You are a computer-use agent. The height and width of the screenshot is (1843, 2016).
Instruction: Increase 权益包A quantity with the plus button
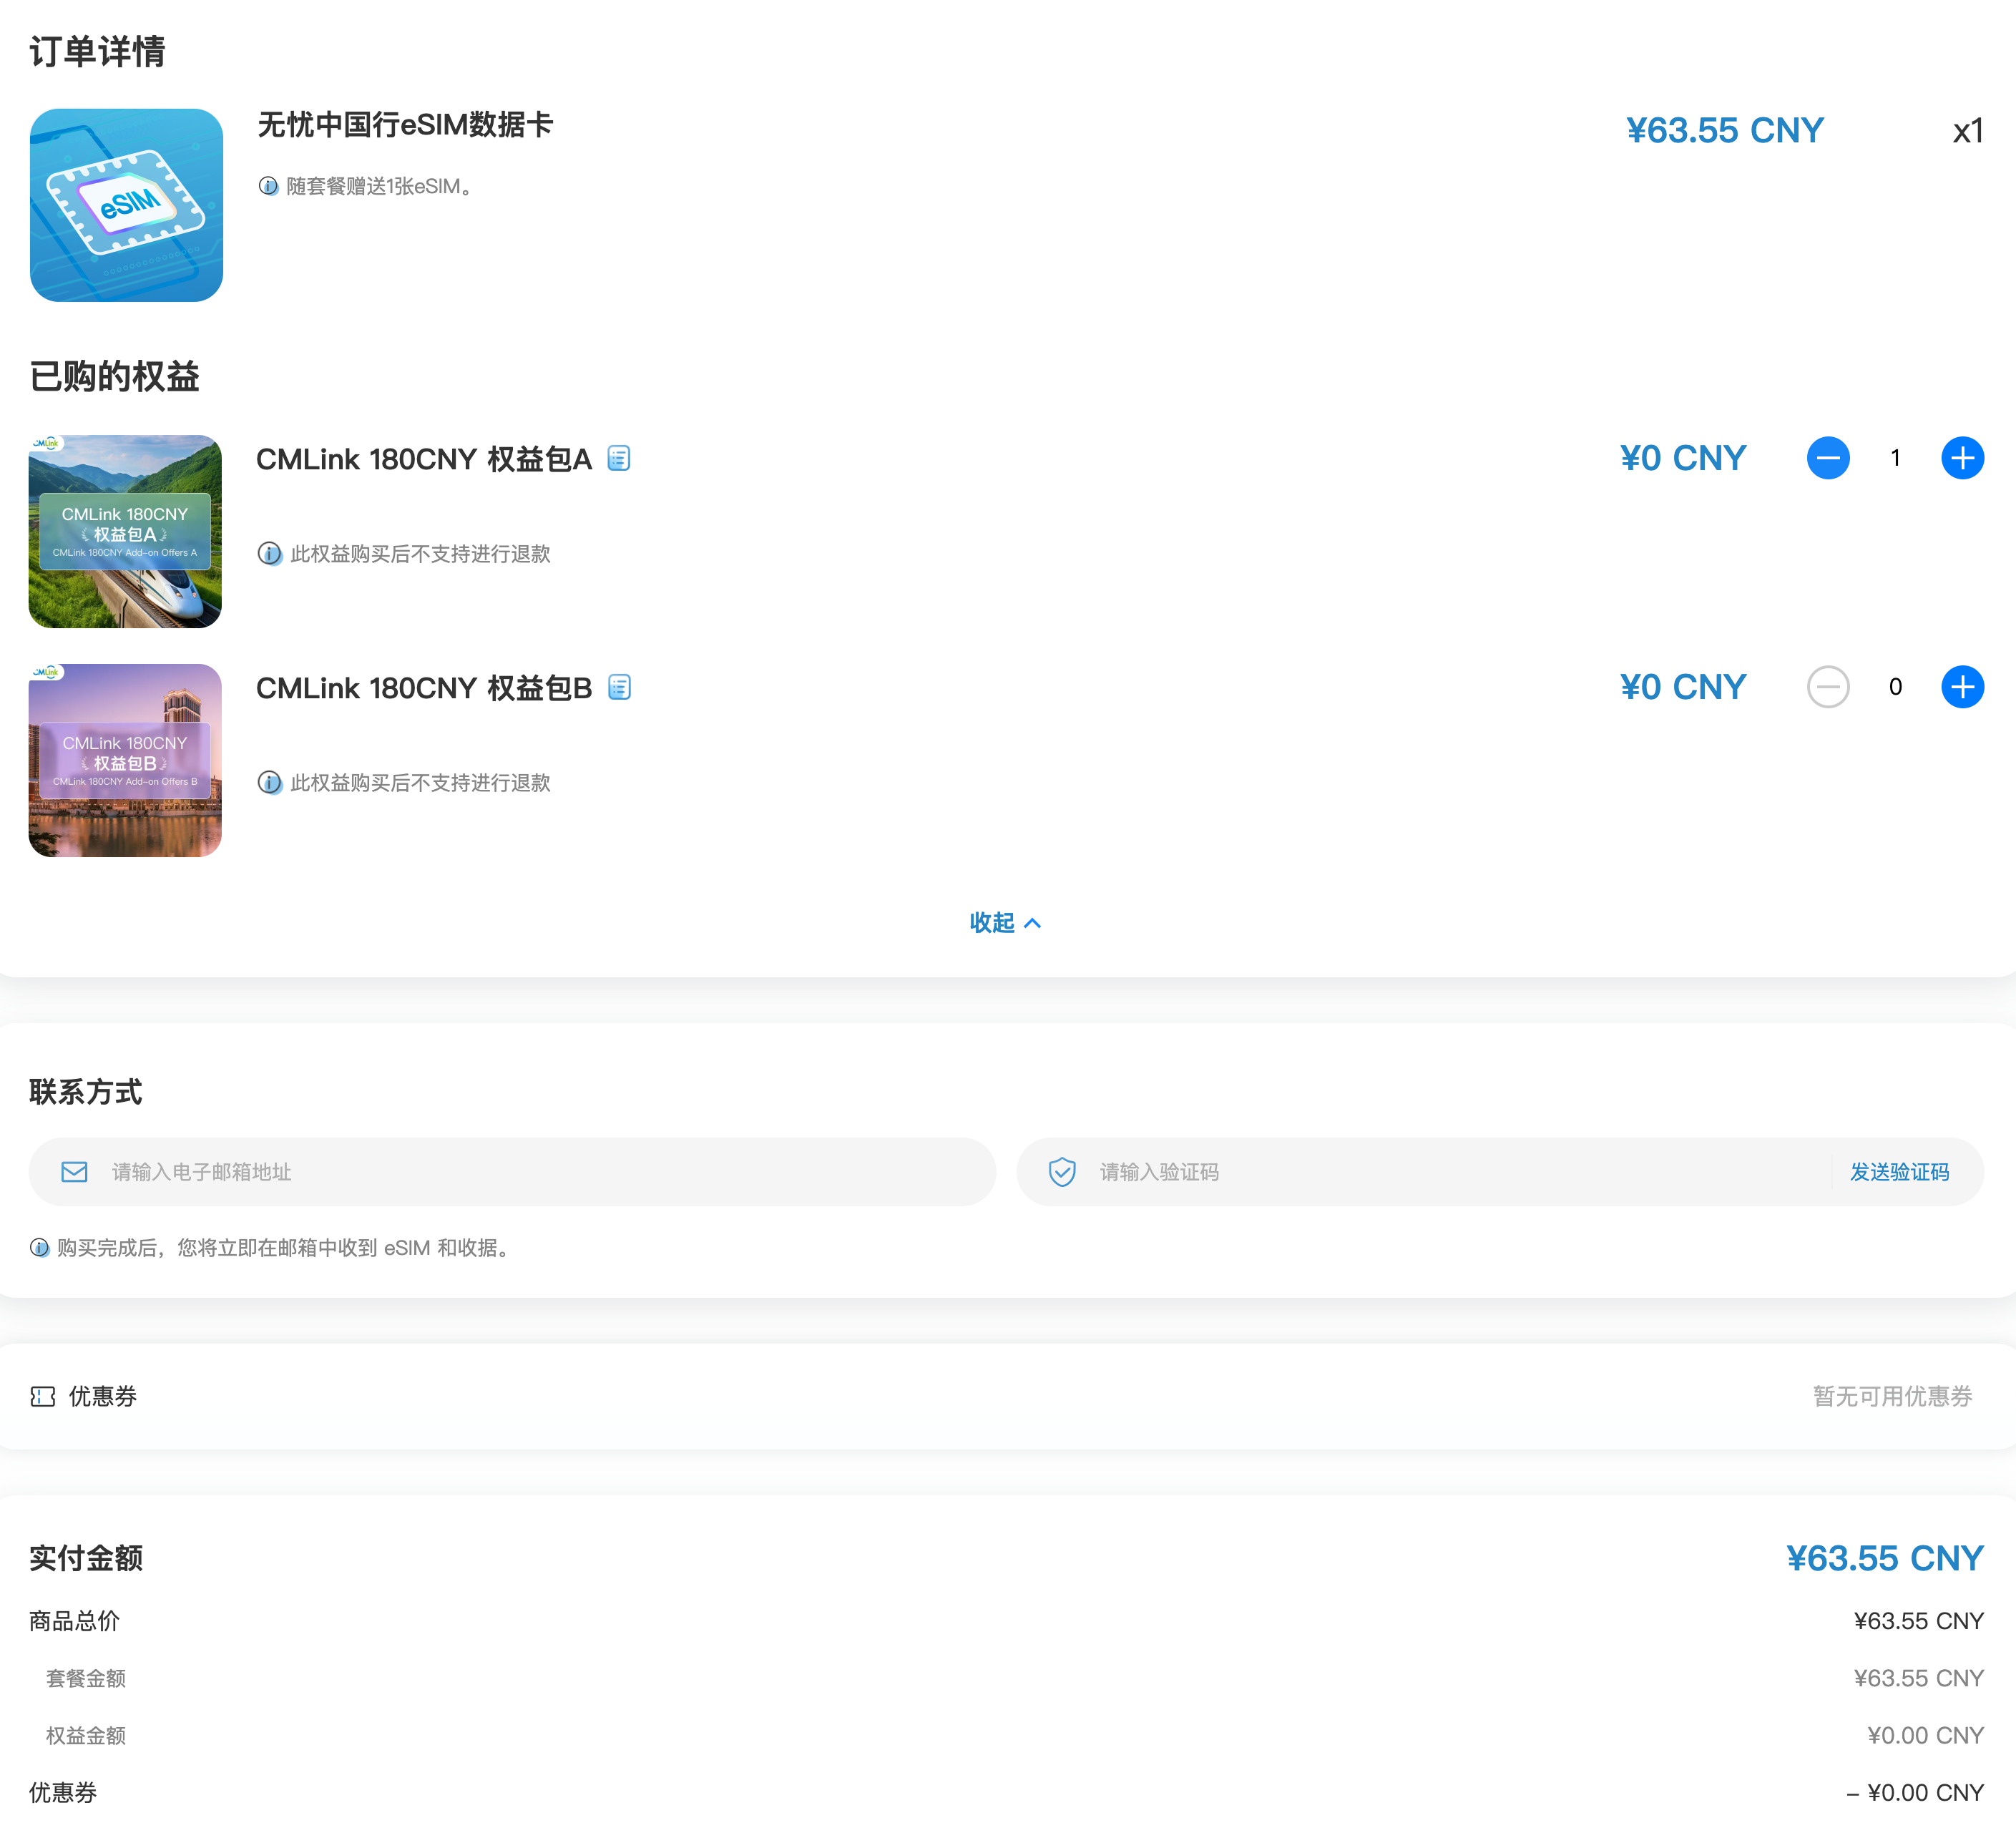point(1962,458)
